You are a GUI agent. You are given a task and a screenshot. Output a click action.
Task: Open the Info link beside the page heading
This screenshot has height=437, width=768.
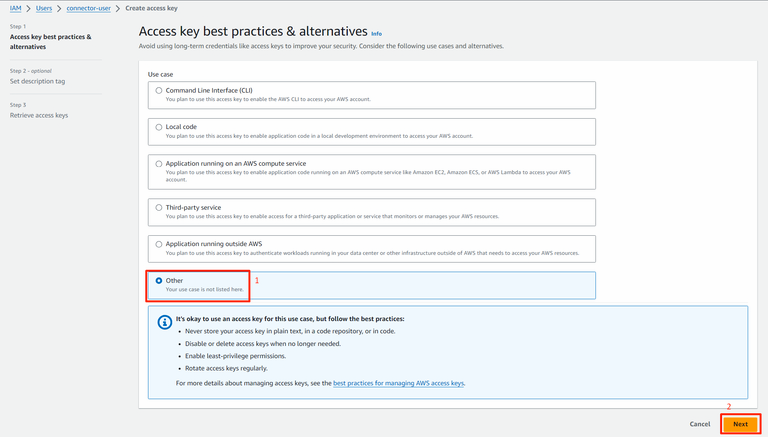[x=376, y=33]
